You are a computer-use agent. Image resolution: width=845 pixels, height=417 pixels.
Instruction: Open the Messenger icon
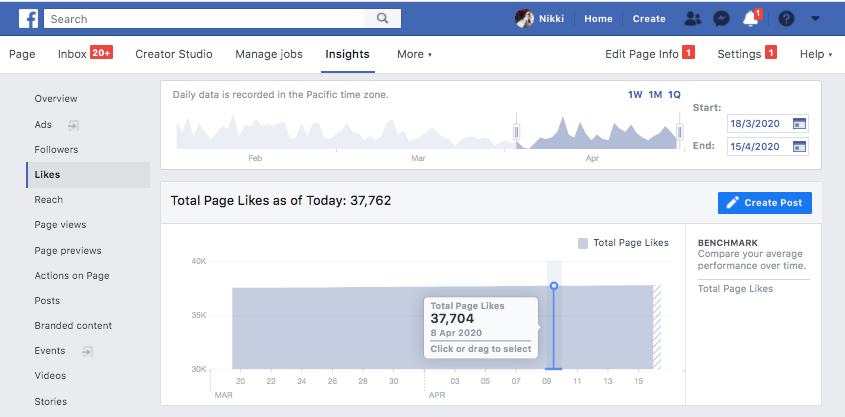tap(721, 18)
